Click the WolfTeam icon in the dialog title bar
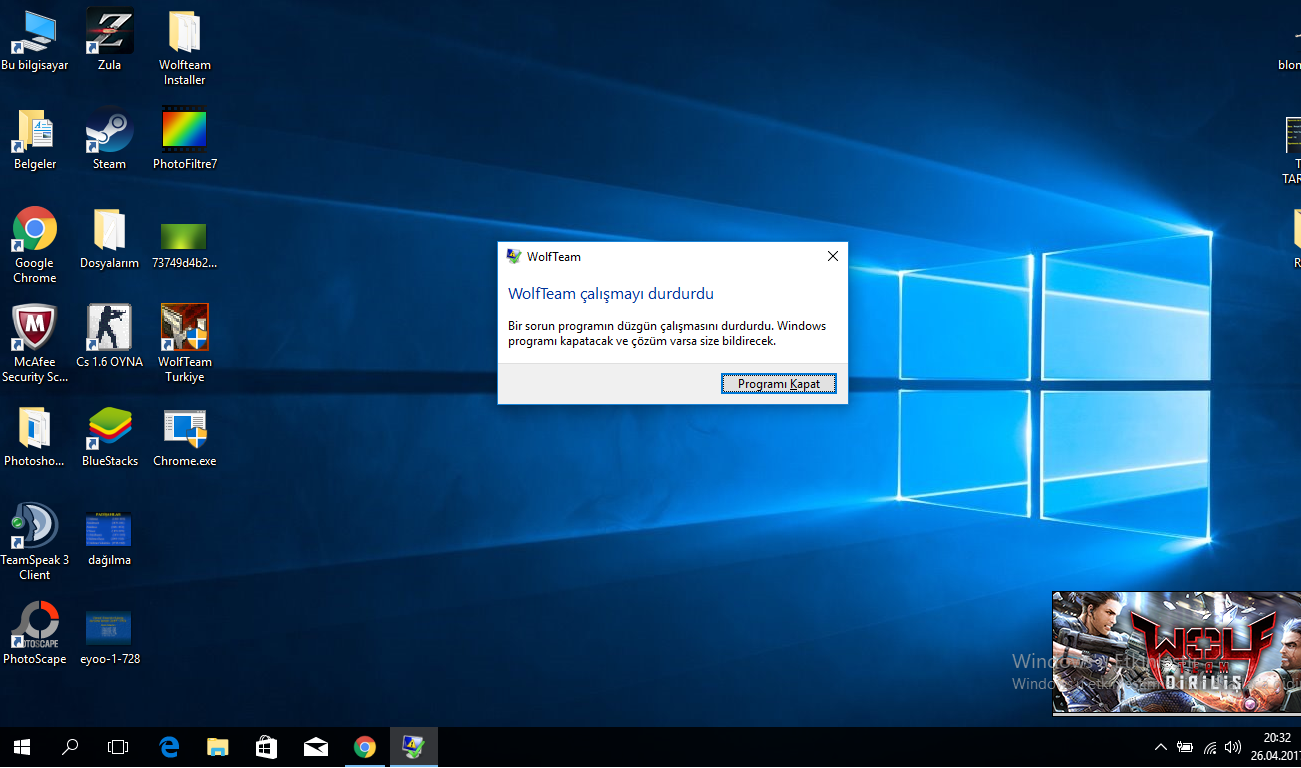The width and height of the screenshot is (1301, 768). (x=514, y=257)
